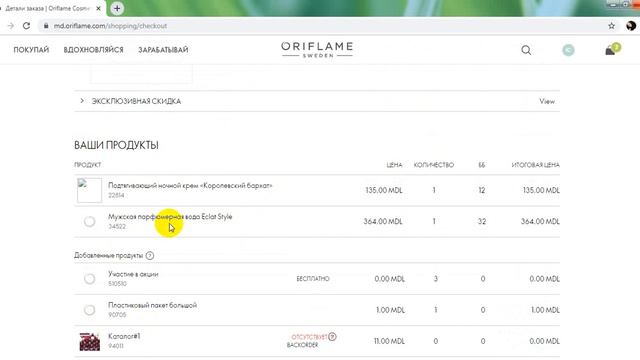Click View on Эксклюзивная скидка row
The height and width of the screenshot is (360, 640).
tap(547, 101)
